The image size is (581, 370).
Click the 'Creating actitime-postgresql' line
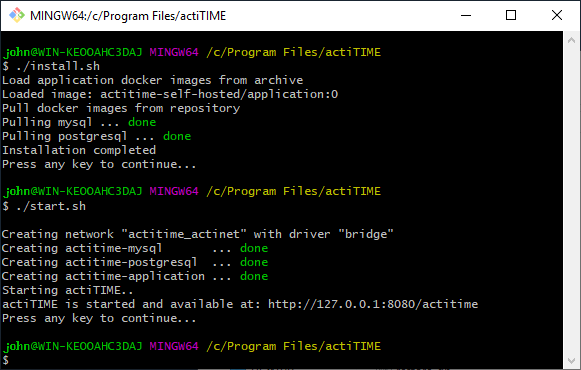tap(135, 262)
